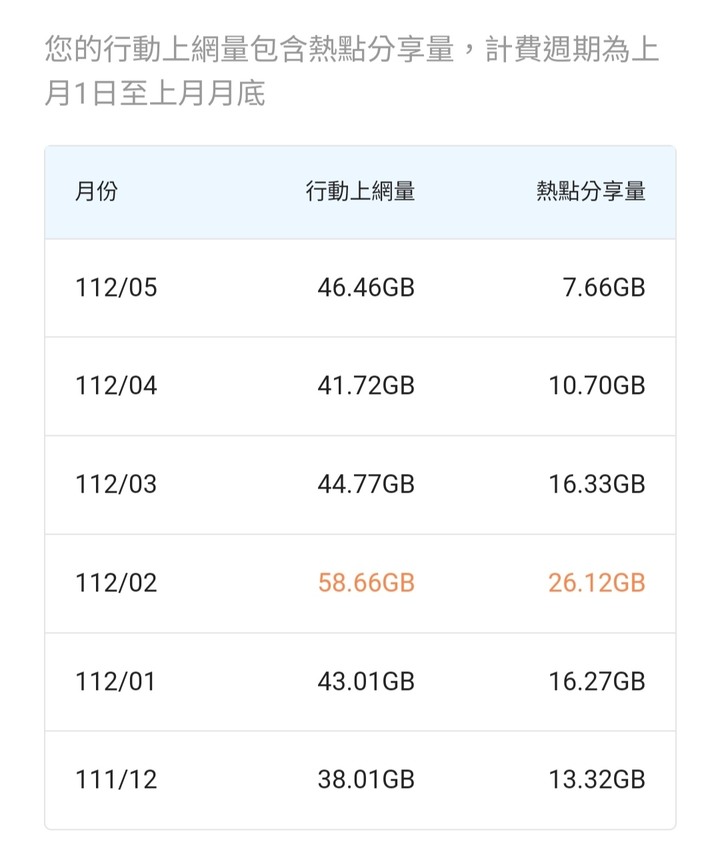Click the 月份 column header
Image resolution: width=720 pixels, height=854 pixels.
coord(96,191)
